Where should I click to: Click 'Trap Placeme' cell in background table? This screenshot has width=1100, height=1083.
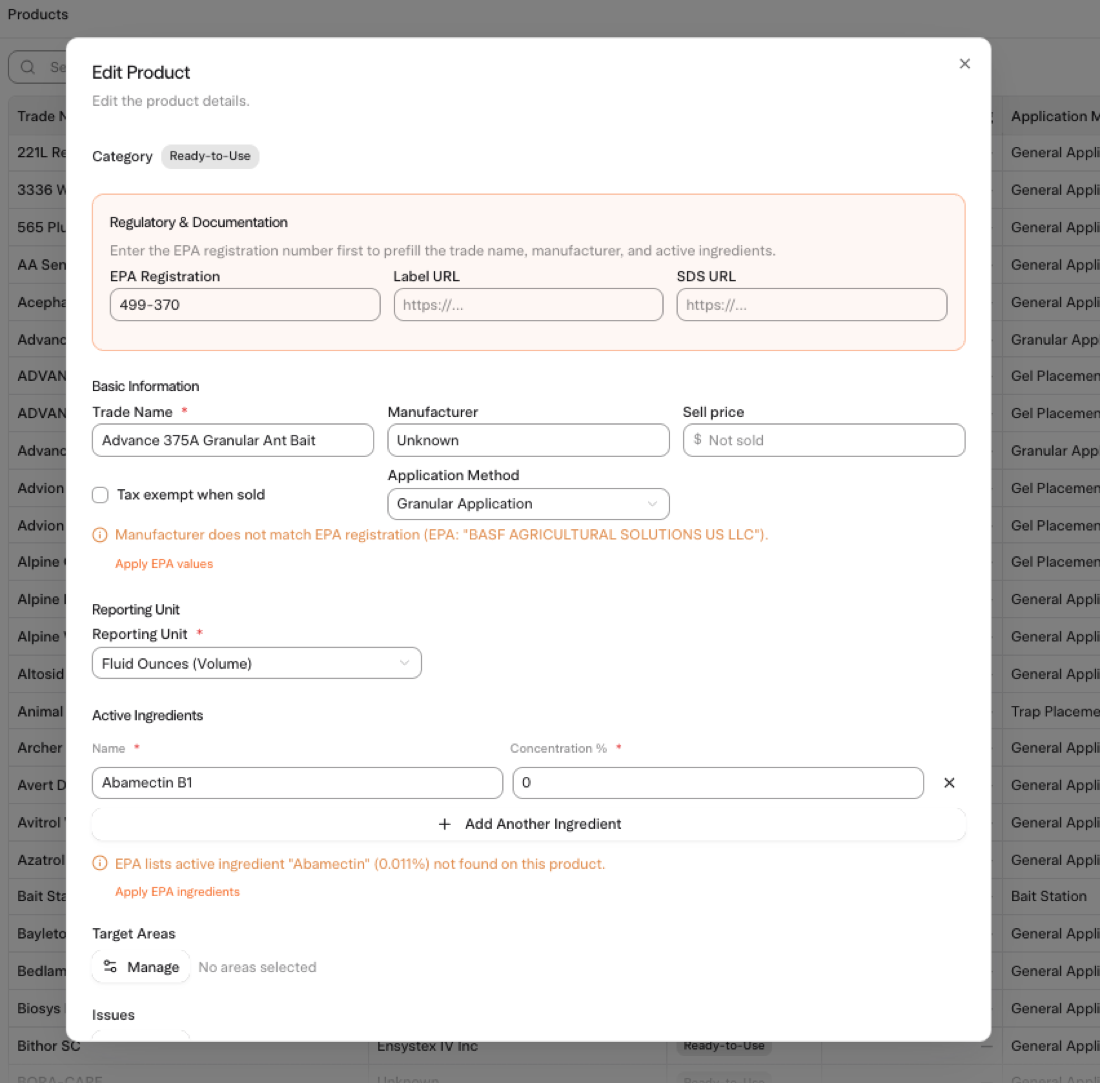click(x=1055, y=711)
